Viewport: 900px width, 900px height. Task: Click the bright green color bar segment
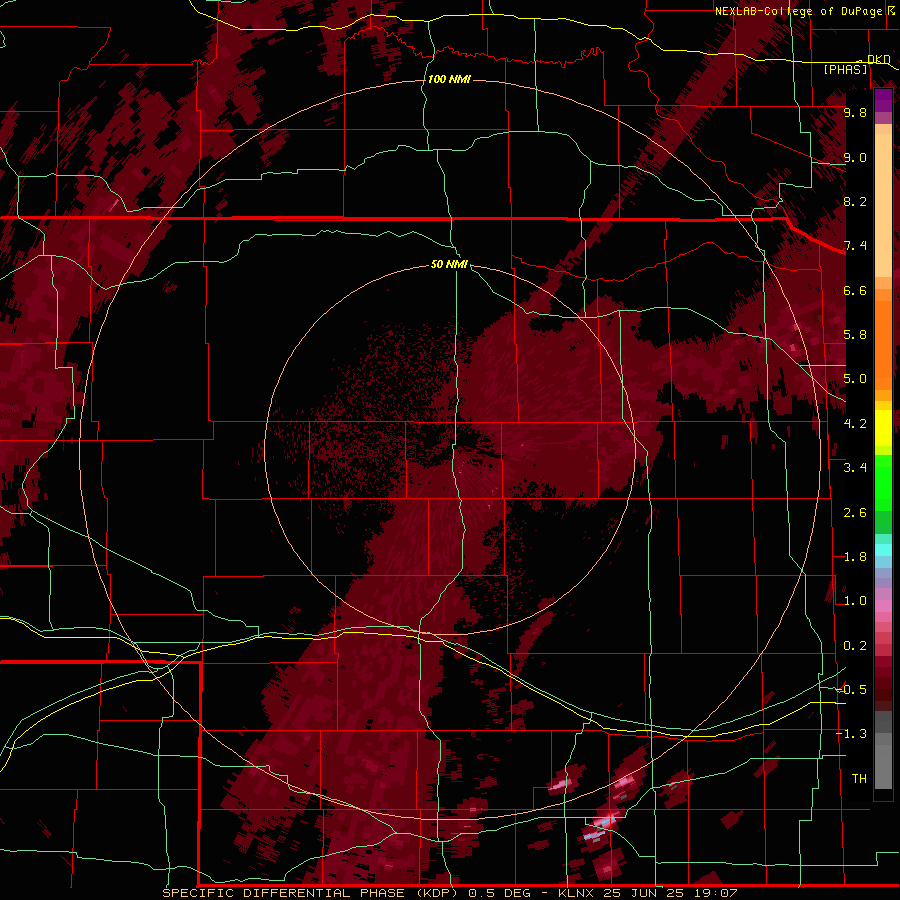pyautogui.click(x=883, y=481)
